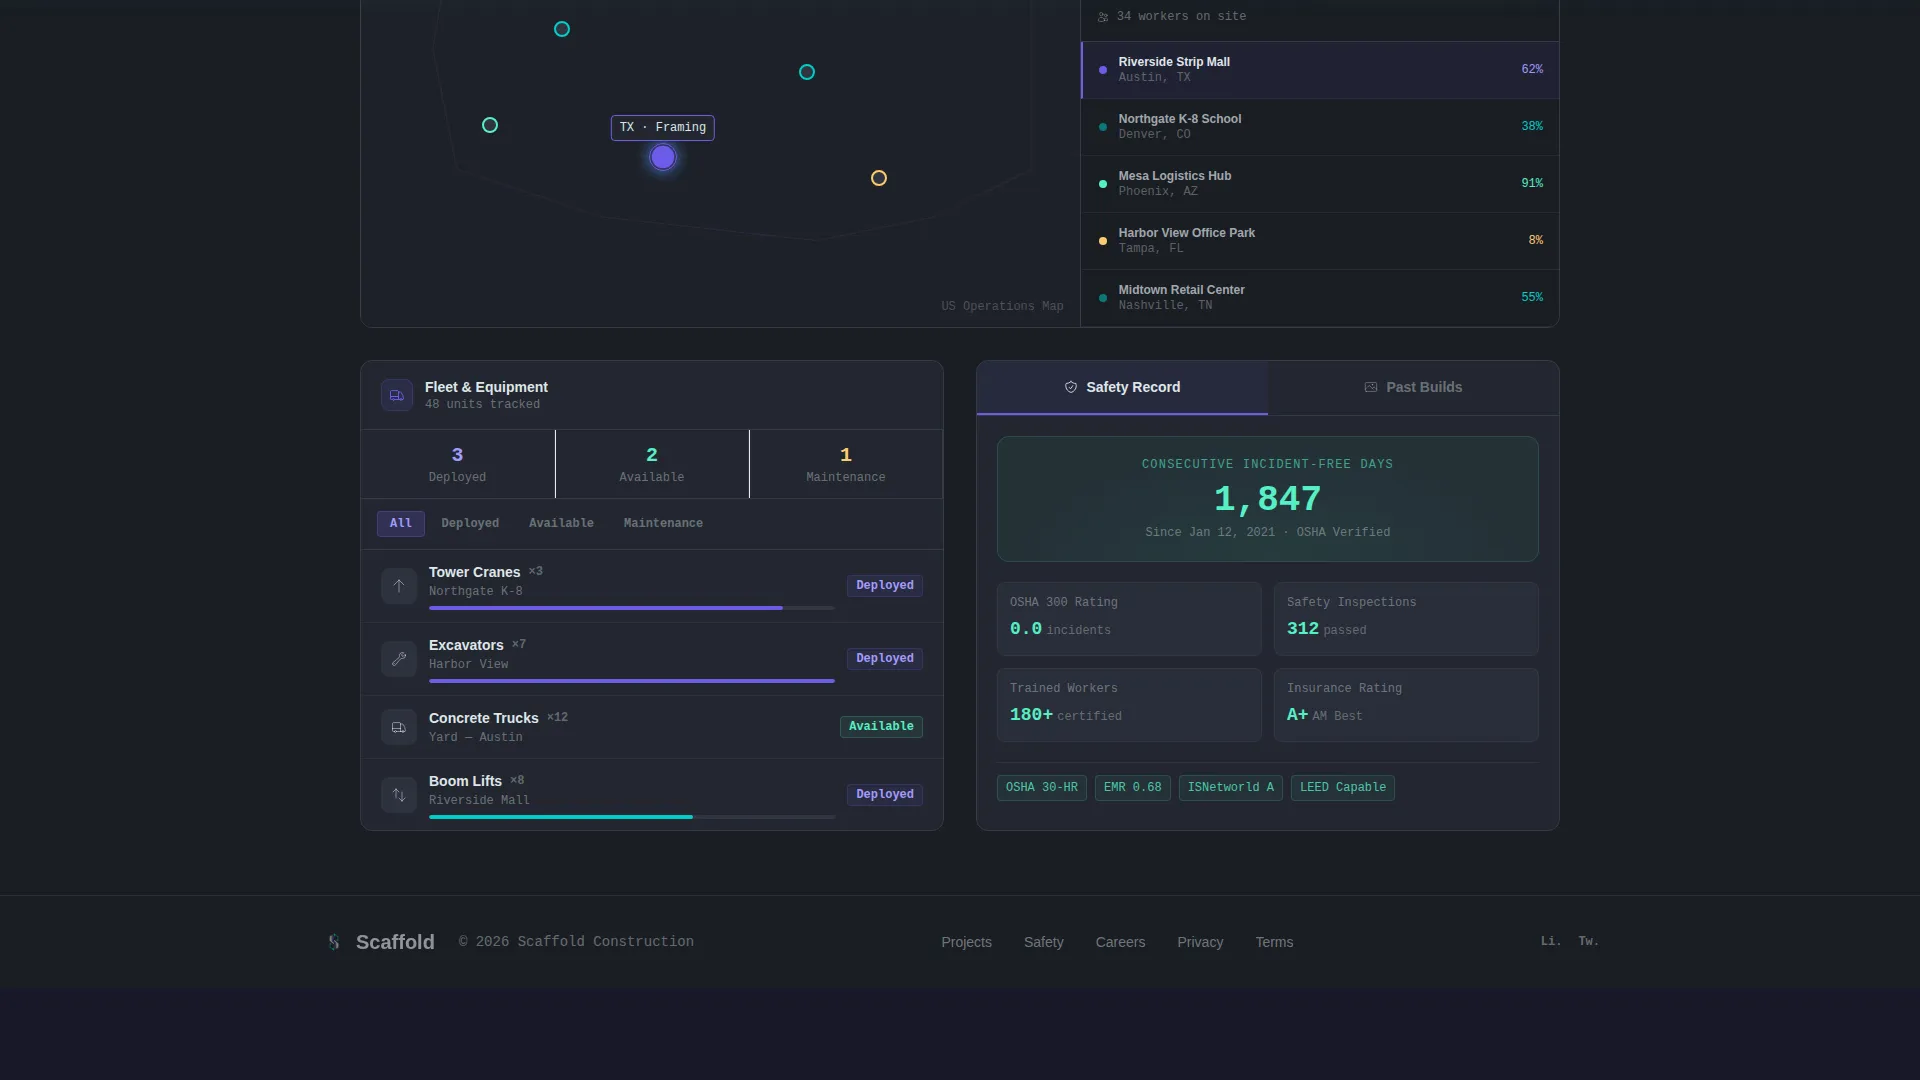Select the orange map marker for Tampa
The image size is (1920, 1080).
(879, 178)
